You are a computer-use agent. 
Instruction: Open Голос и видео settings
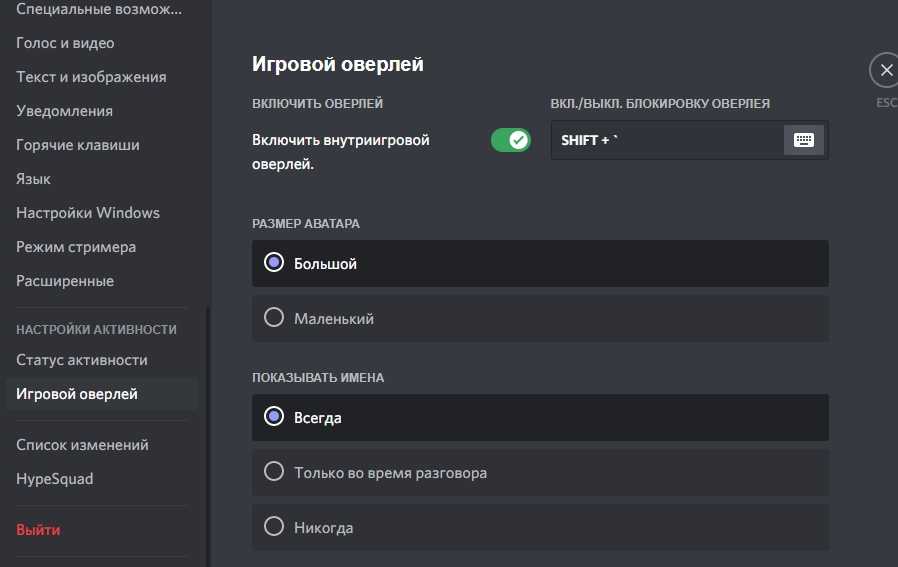(65, 43)
